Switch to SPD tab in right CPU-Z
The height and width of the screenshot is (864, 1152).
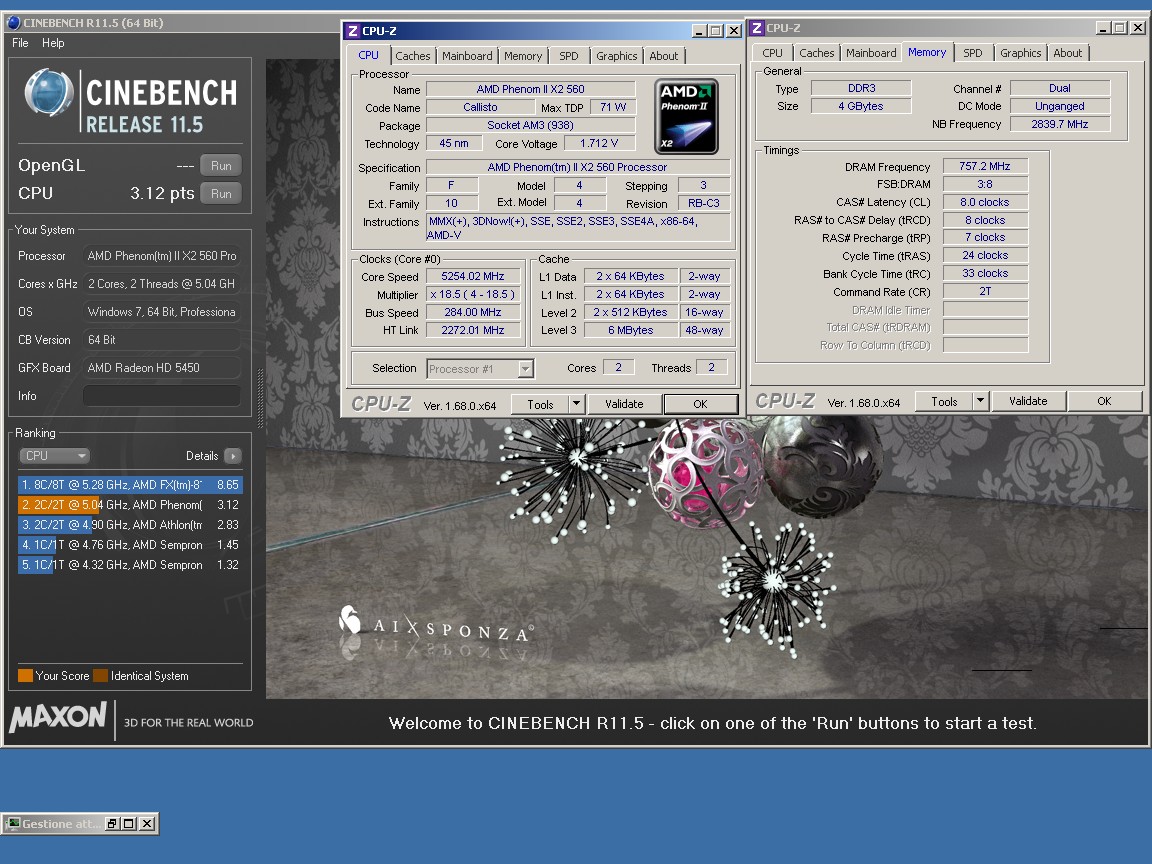pyautogui.click(x=973, y=53)
